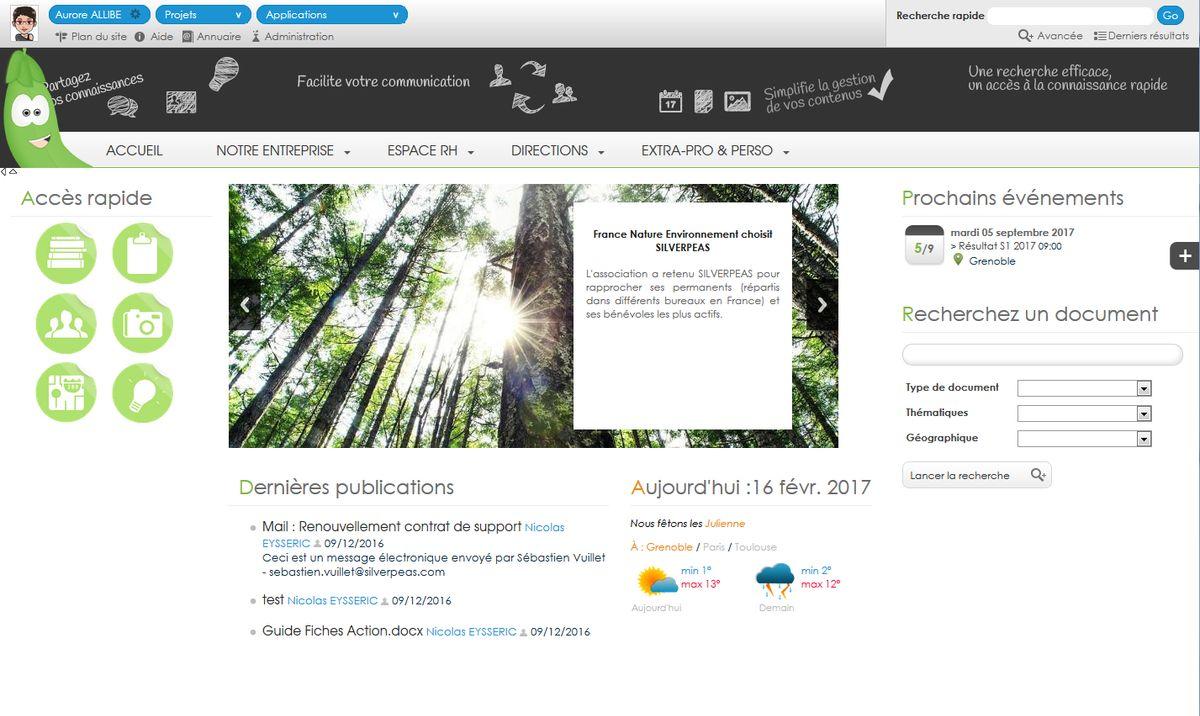Open the Projets dropdown

tap(203, 15)
